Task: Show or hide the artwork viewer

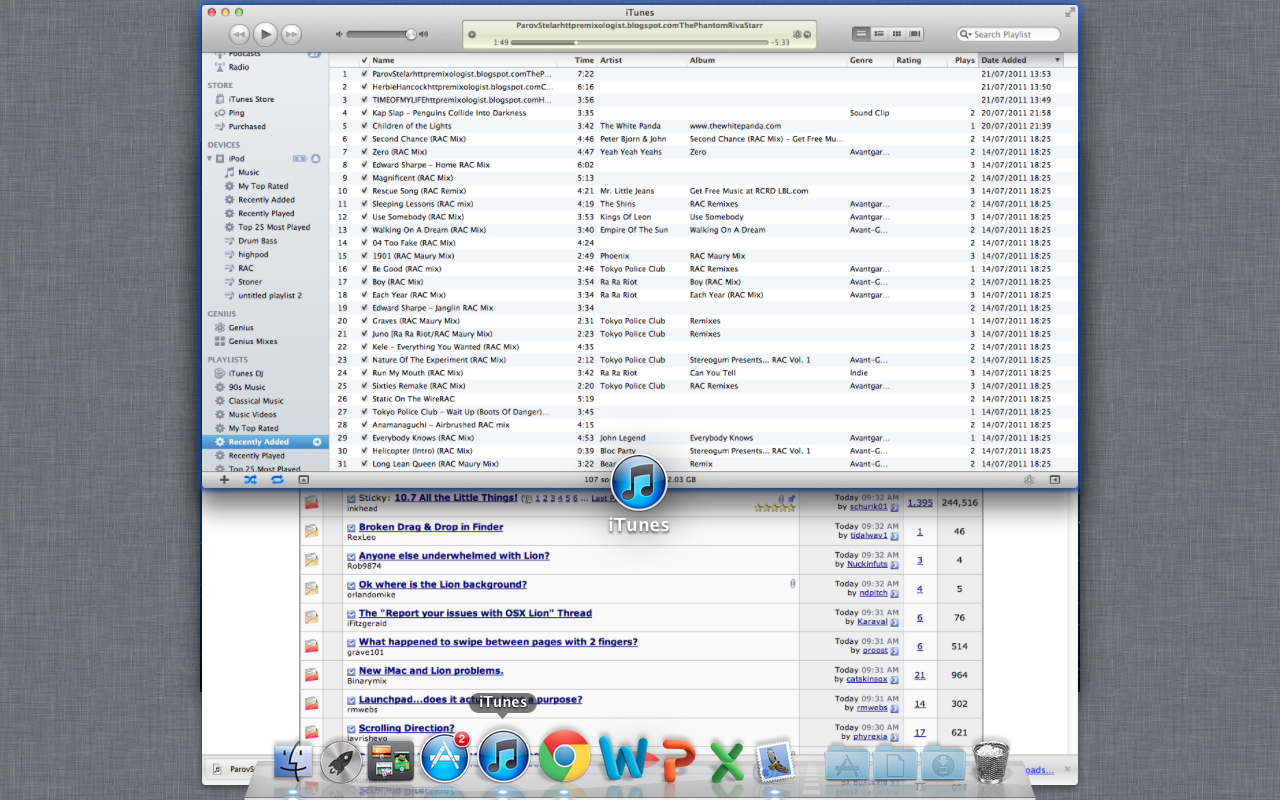Action: coord(304,479)
